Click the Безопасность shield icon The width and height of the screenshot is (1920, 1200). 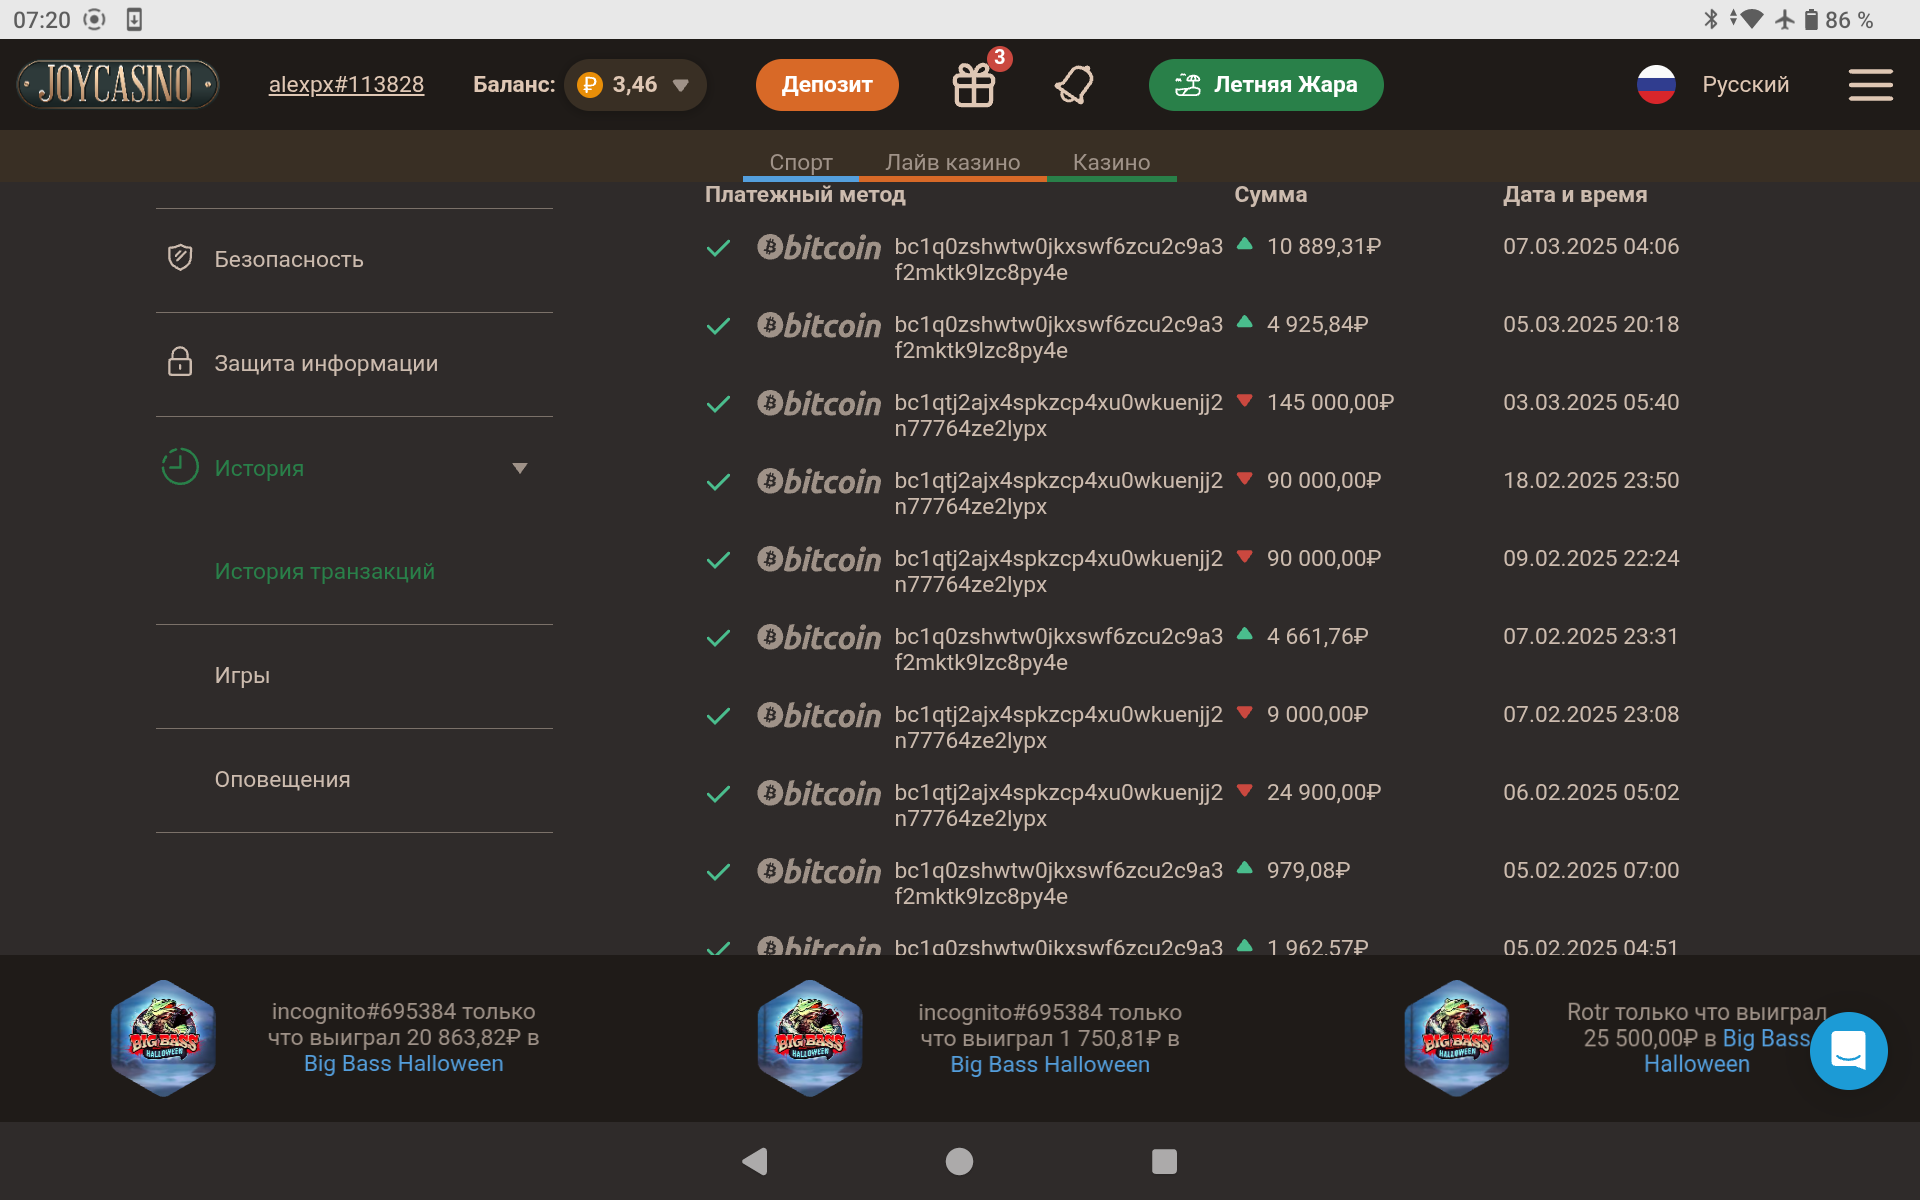tap(180, 258)
